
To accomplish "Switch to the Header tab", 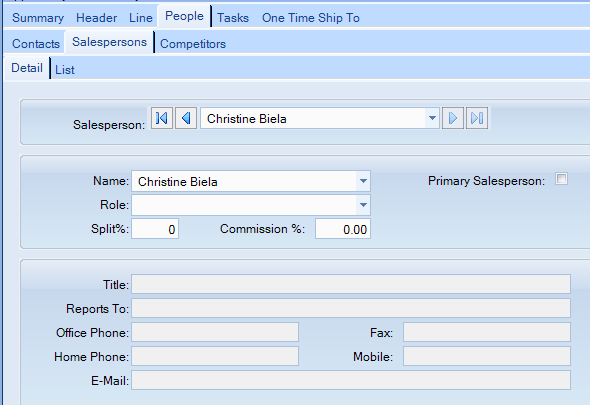I will point(96,18).
